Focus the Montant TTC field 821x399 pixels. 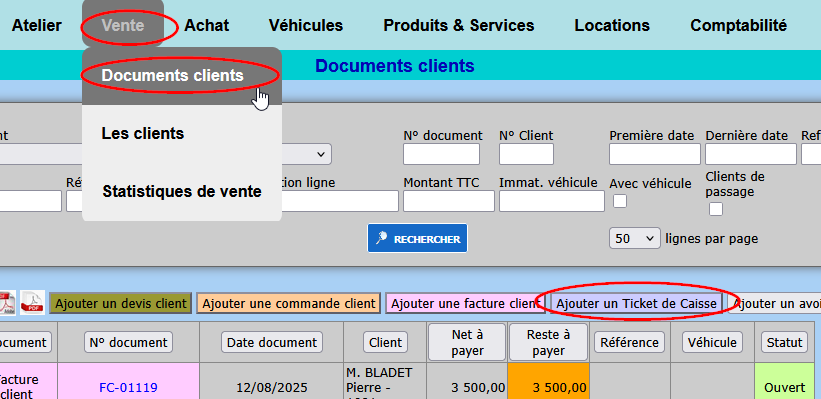click(449, 201)
